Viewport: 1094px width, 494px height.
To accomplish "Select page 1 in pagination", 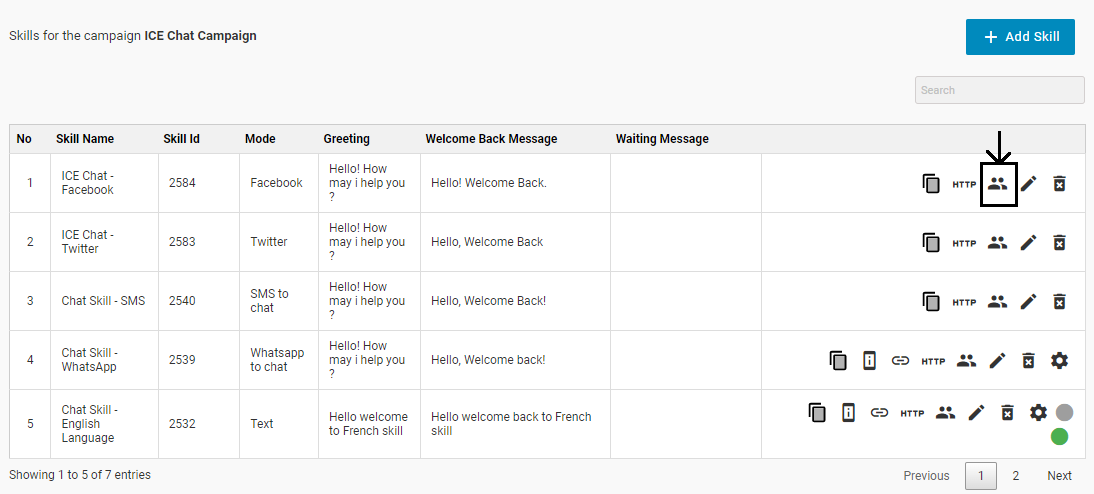I will [x=980, y=476].
